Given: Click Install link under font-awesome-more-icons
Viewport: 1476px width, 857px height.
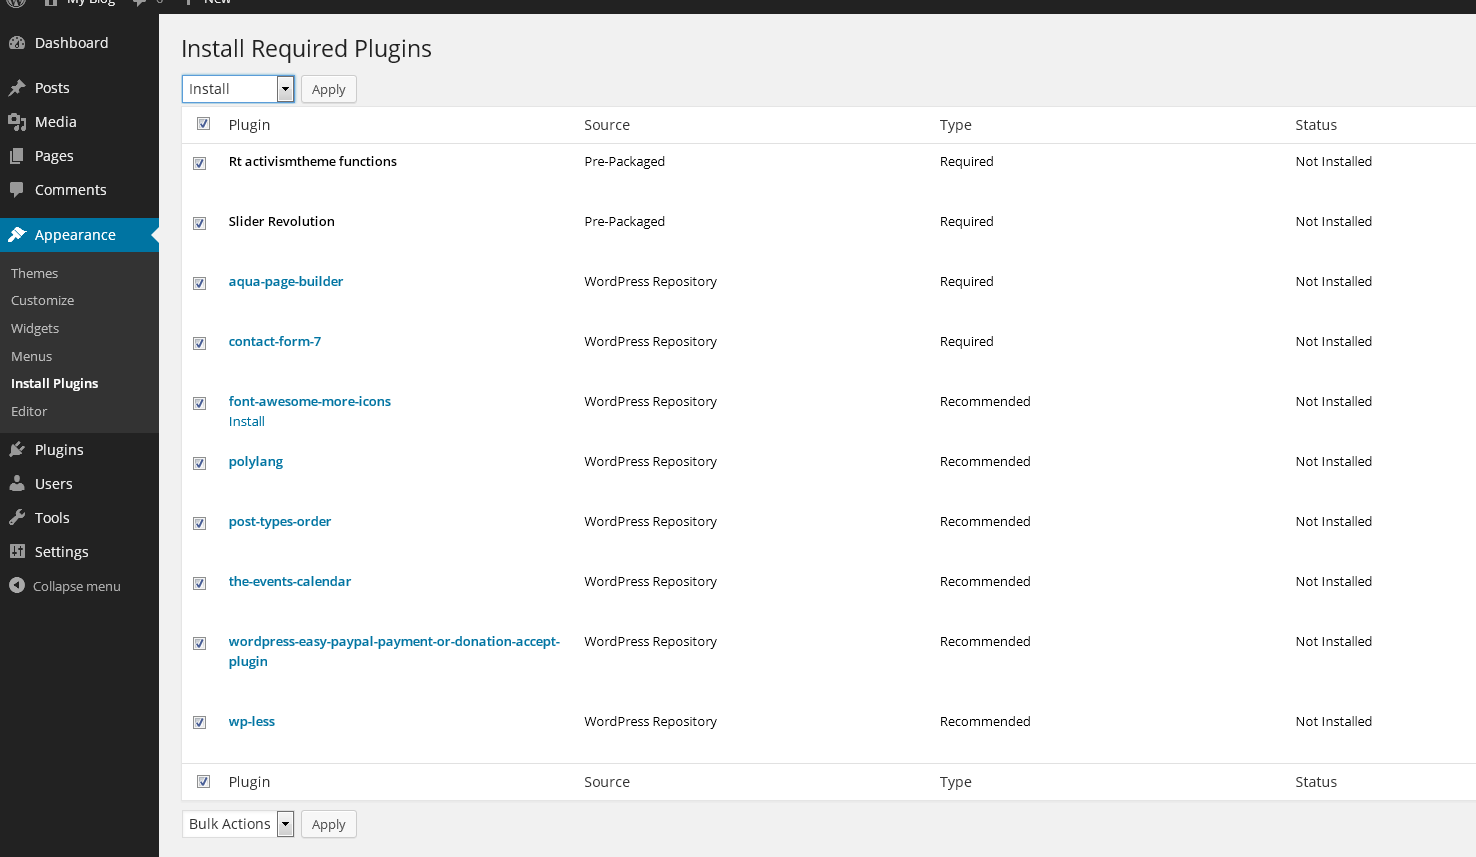Looking at the screenshot, I should pyautogui.click(x=247, y=422).
